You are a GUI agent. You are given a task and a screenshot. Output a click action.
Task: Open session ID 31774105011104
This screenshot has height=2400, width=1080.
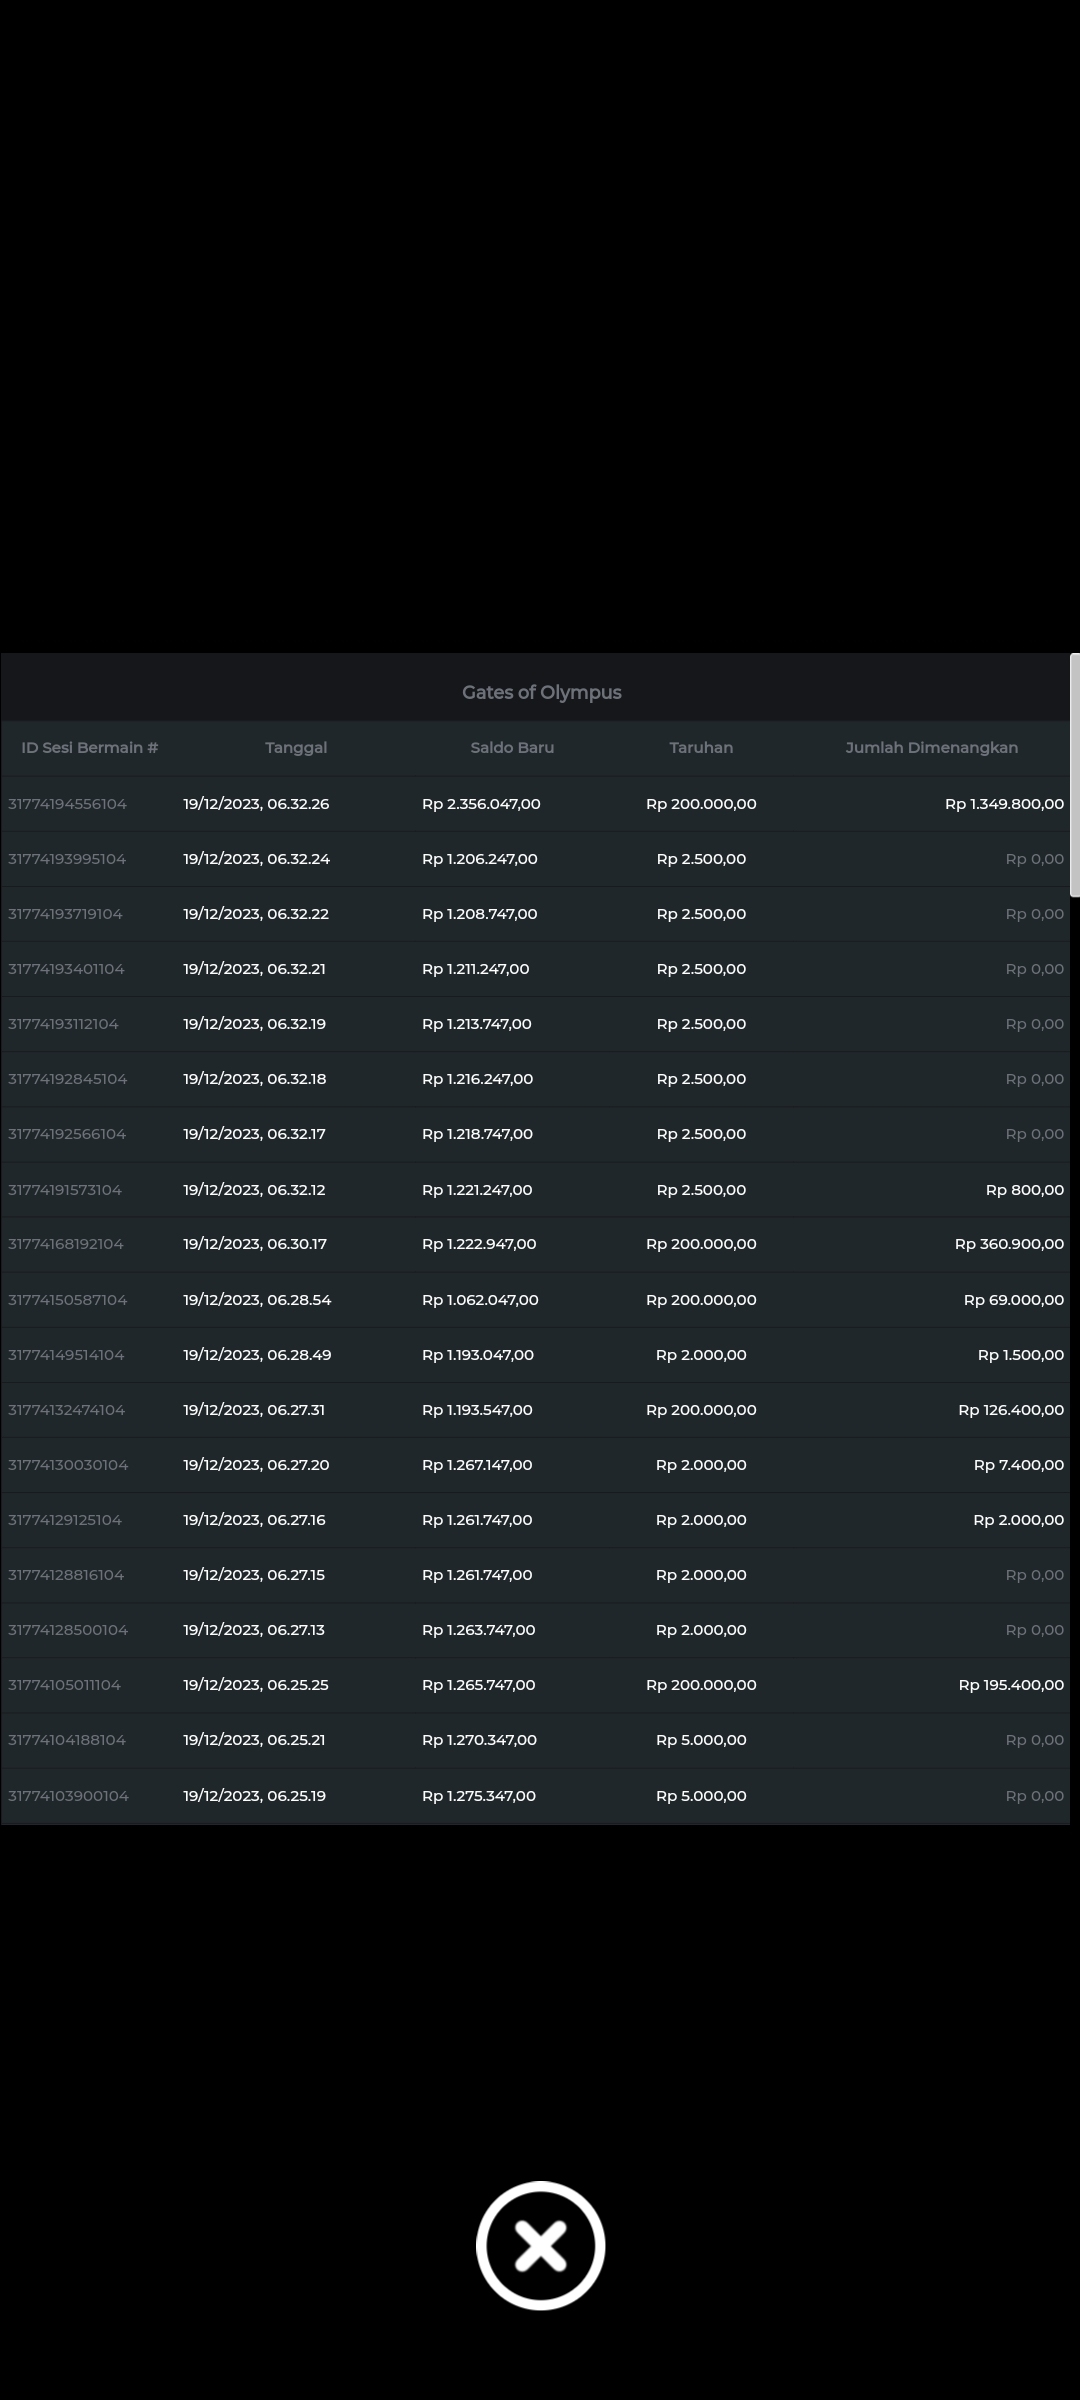(x=65, y=1685)
